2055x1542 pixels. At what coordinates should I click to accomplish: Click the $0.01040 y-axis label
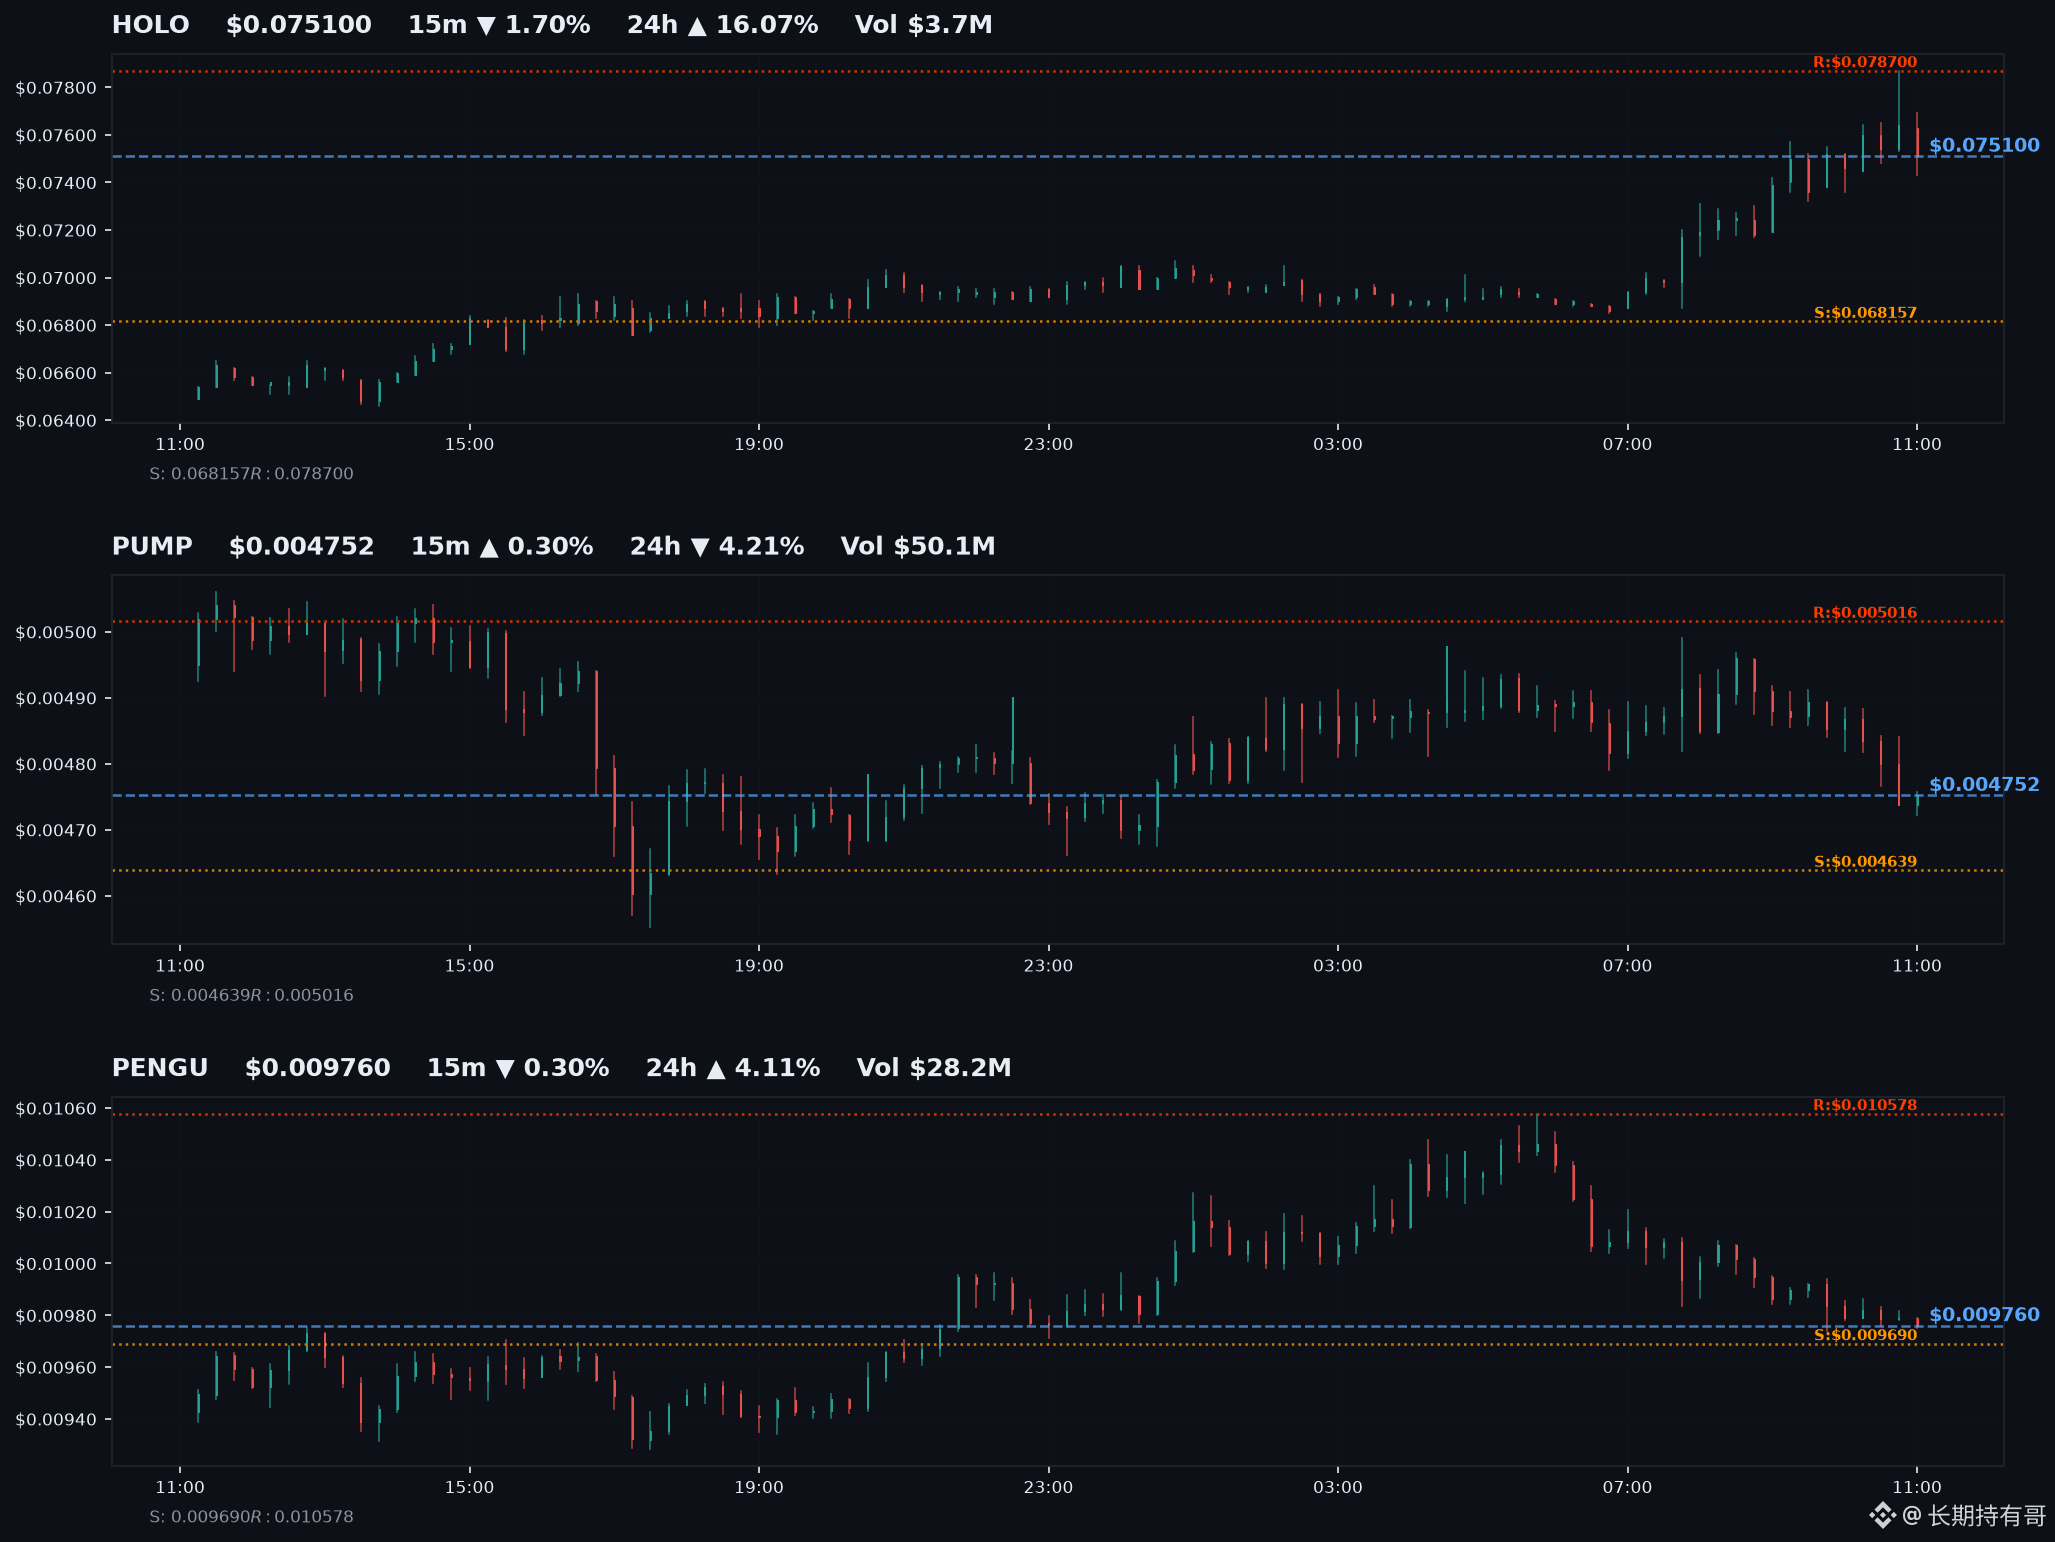pos(56,1160)
